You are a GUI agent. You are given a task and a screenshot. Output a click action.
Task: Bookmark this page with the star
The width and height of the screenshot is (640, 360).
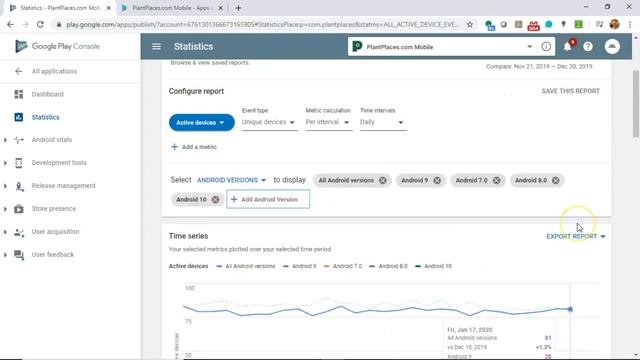tap(470, 24)
